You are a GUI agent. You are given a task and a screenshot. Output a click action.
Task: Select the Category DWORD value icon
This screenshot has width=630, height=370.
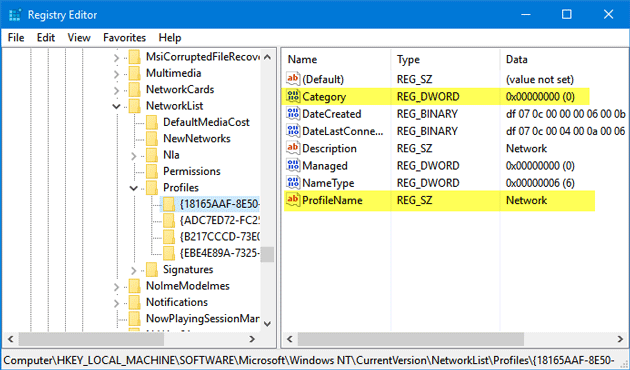293,96
